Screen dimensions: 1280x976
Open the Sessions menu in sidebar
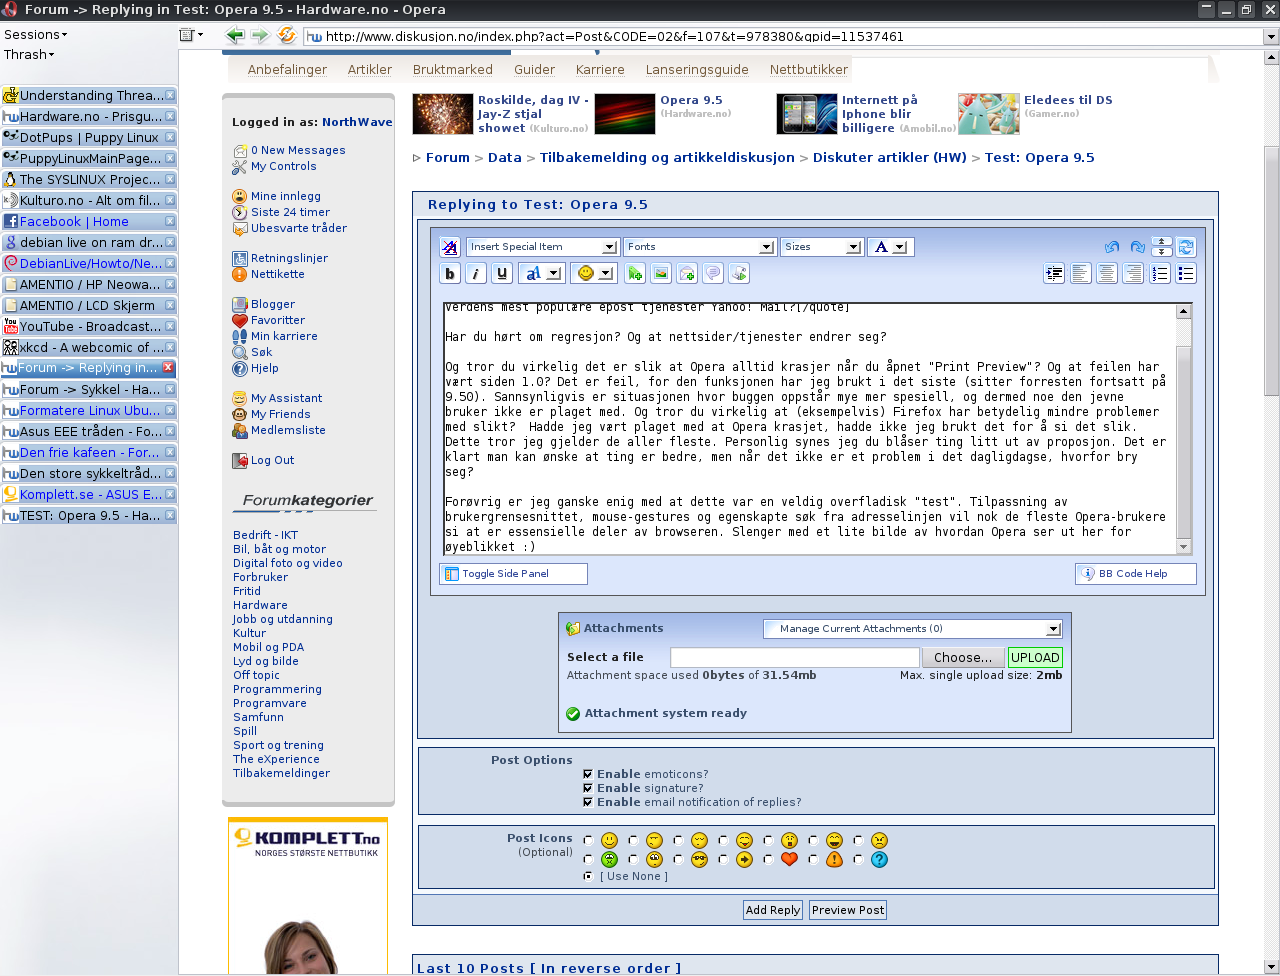[36, 34]
